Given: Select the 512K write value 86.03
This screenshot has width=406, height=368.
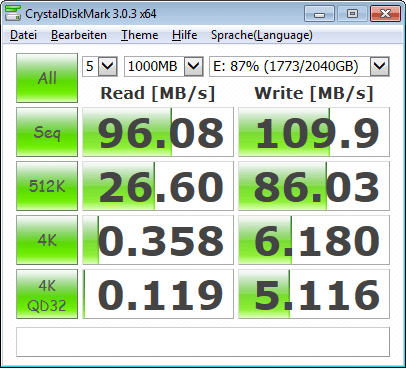Looking at the screenshot, I should (314, 186).
